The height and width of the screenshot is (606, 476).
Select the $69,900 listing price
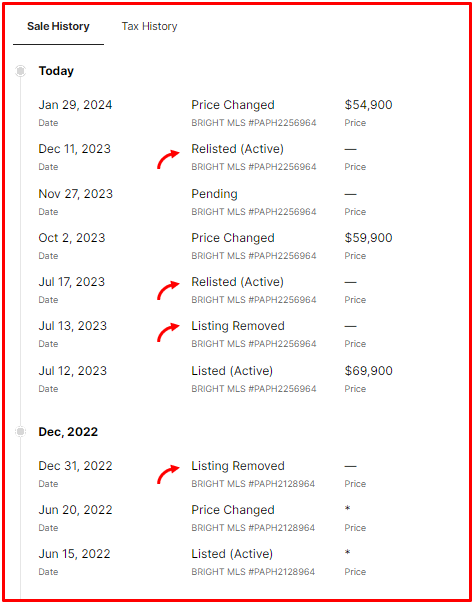368,371
